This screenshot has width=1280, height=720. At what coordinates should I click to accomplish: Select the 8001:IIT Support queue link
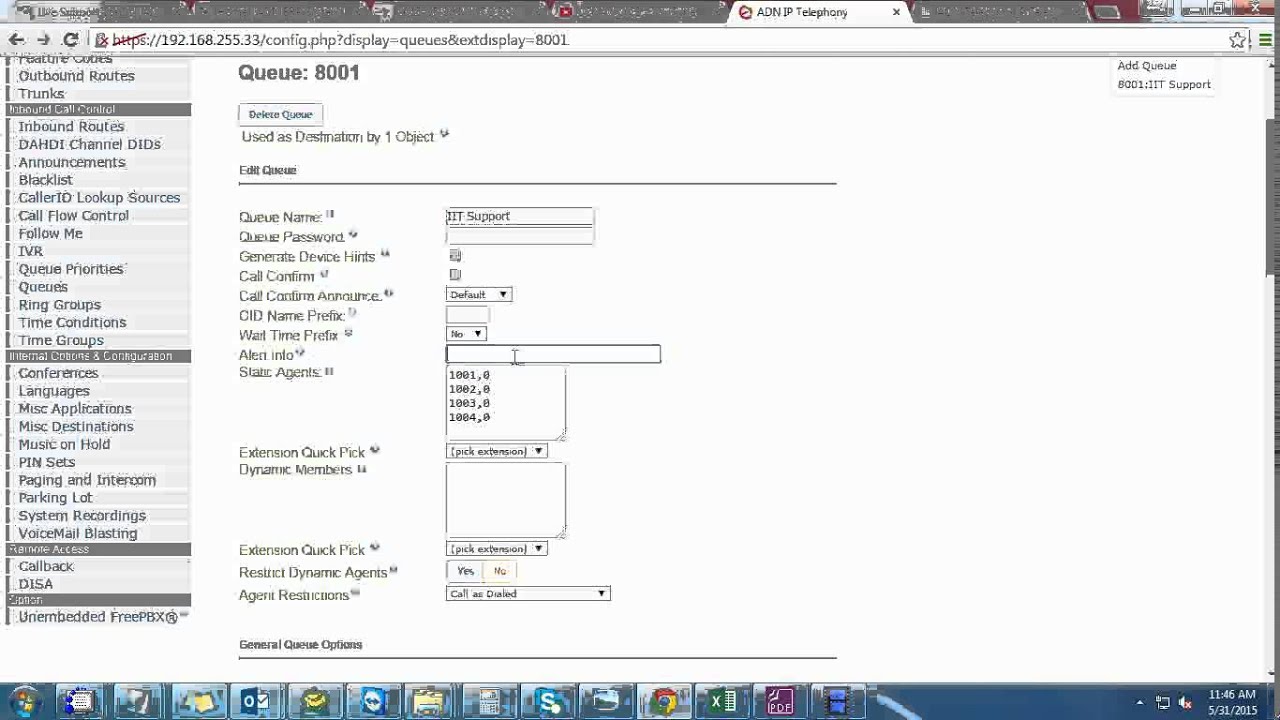[1164, 85]
